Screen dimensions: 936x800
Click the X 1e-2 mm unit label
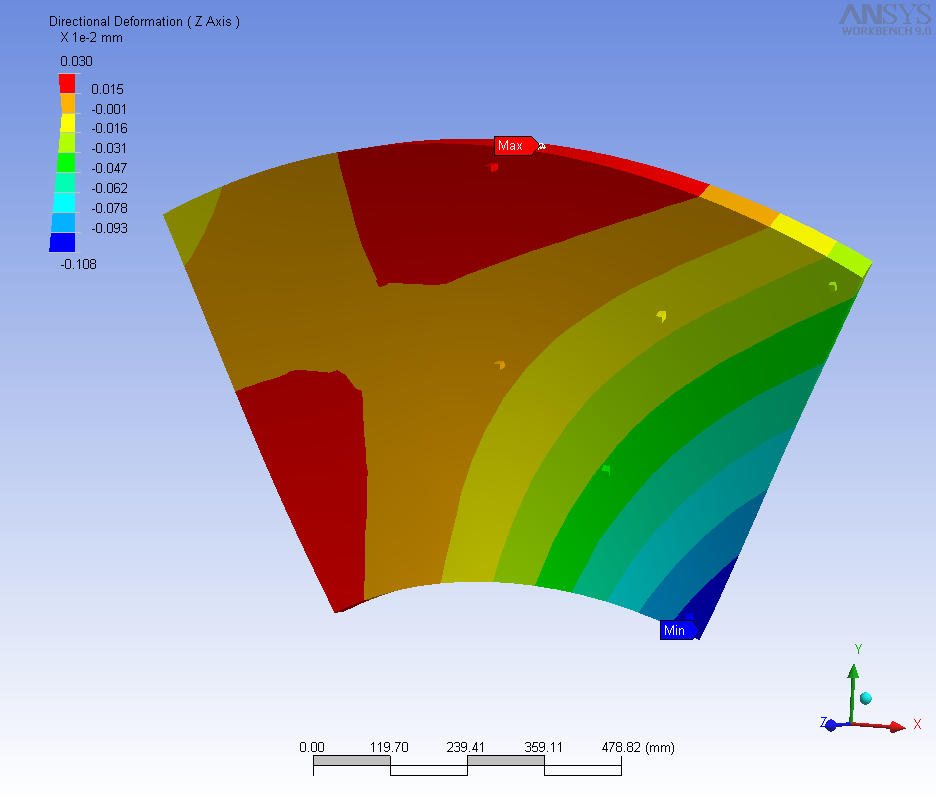91,38
